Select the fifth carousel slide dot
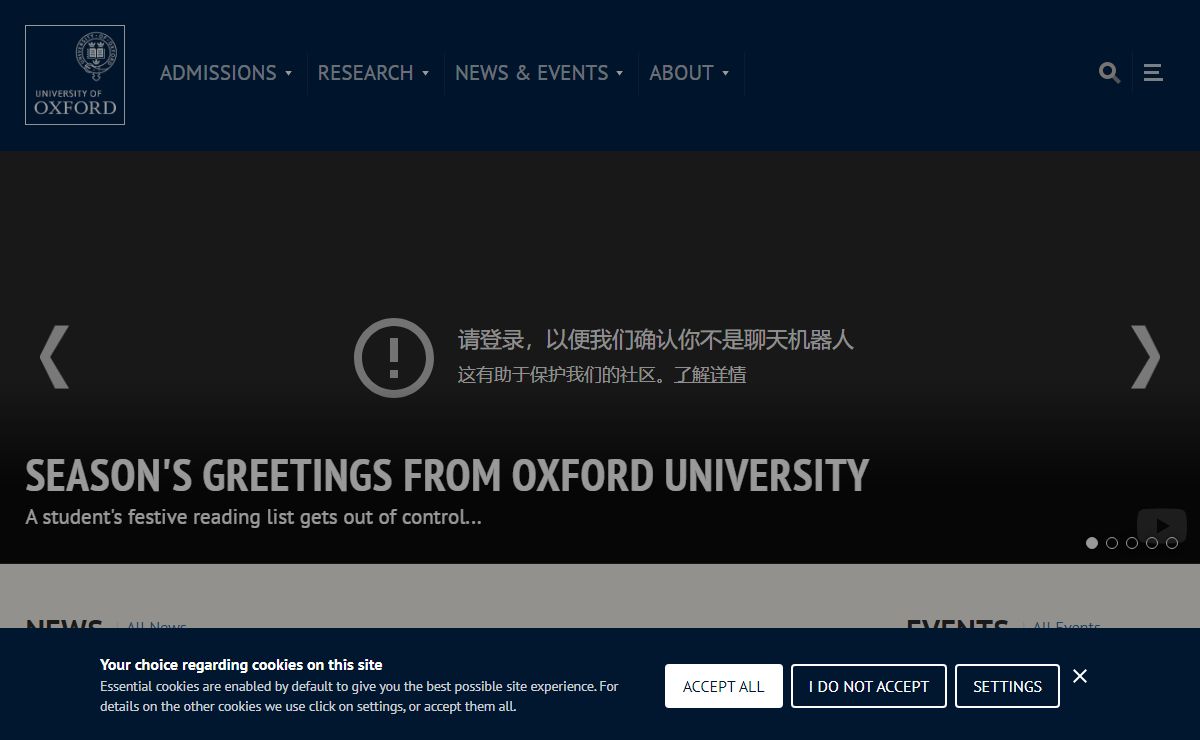Viewport: 1200px width, 740px height. (1172, 543)
